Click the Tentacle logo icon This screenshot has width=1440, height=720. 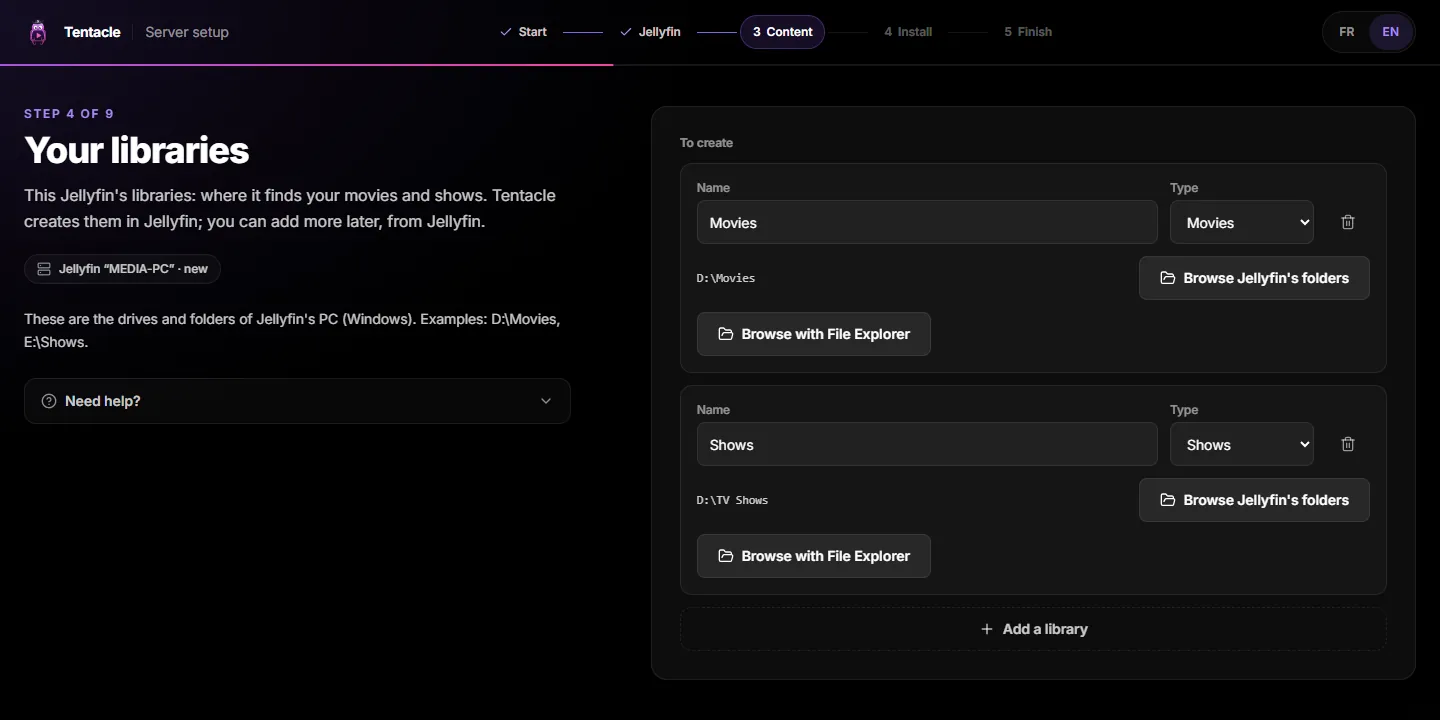pyautogui.click(x=38, y=32)
